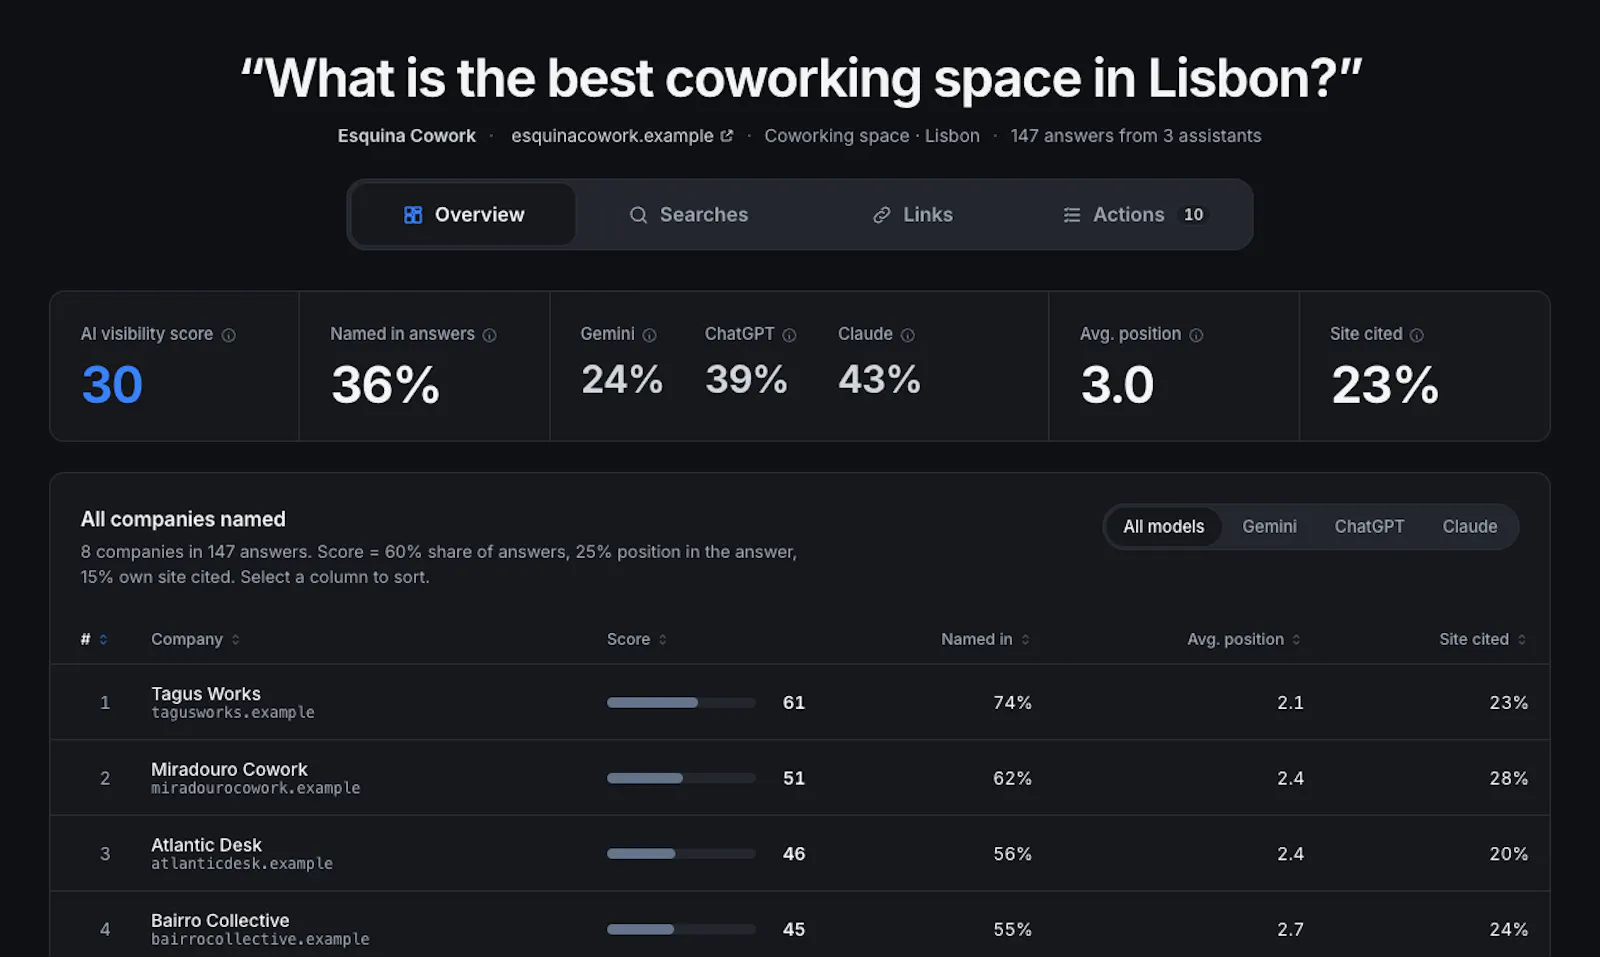Sort table by Named in column
The width and height of the screenshot is (1600, 957).
click(985, 639)
